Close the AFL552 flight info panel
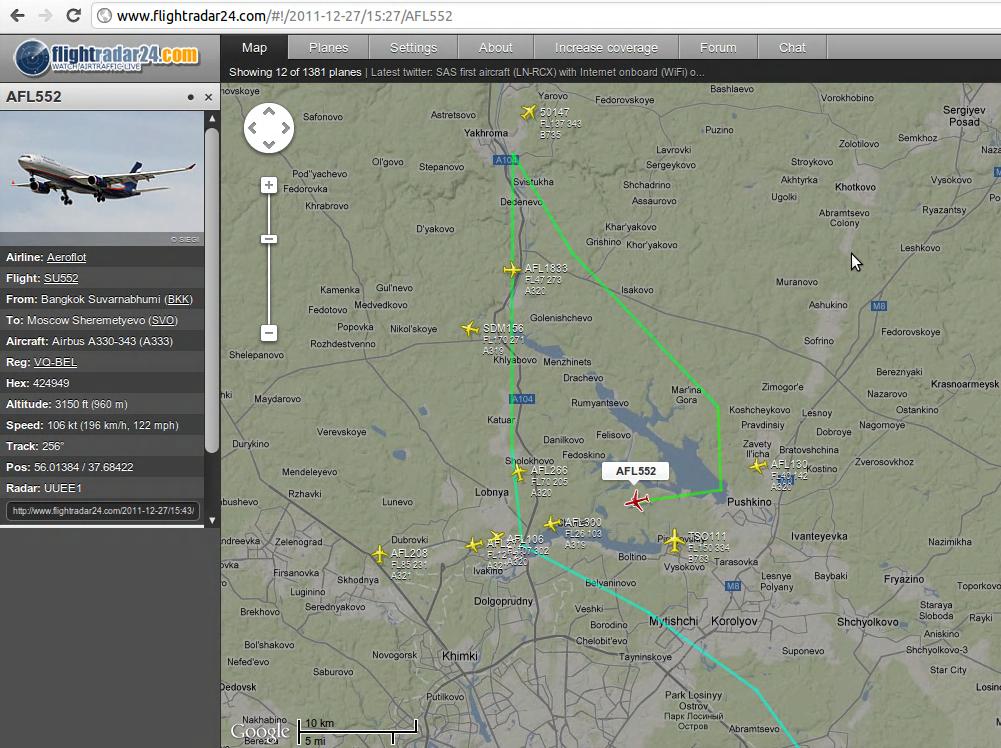This screenshot has height=748, width=1001. [x=208, y=97]
